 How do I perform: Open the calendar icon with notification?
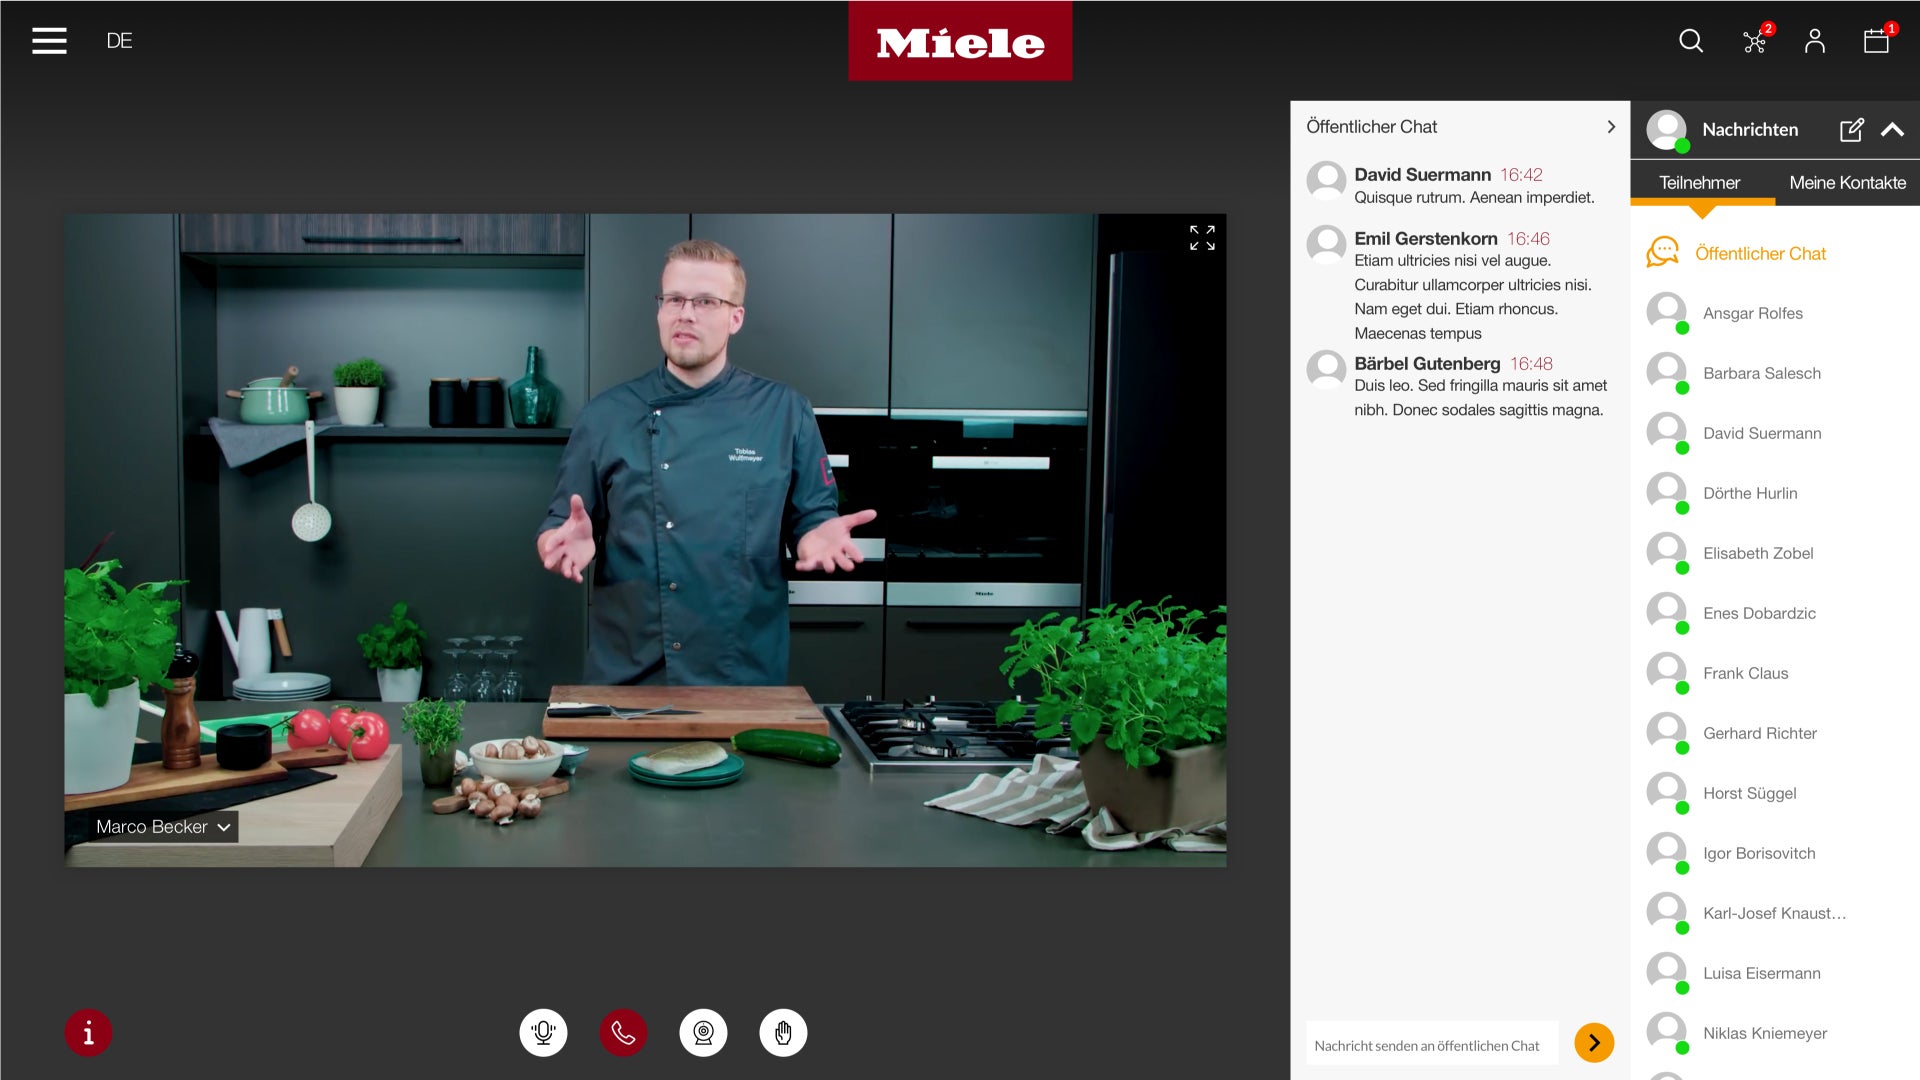[x=1876, y=41]
